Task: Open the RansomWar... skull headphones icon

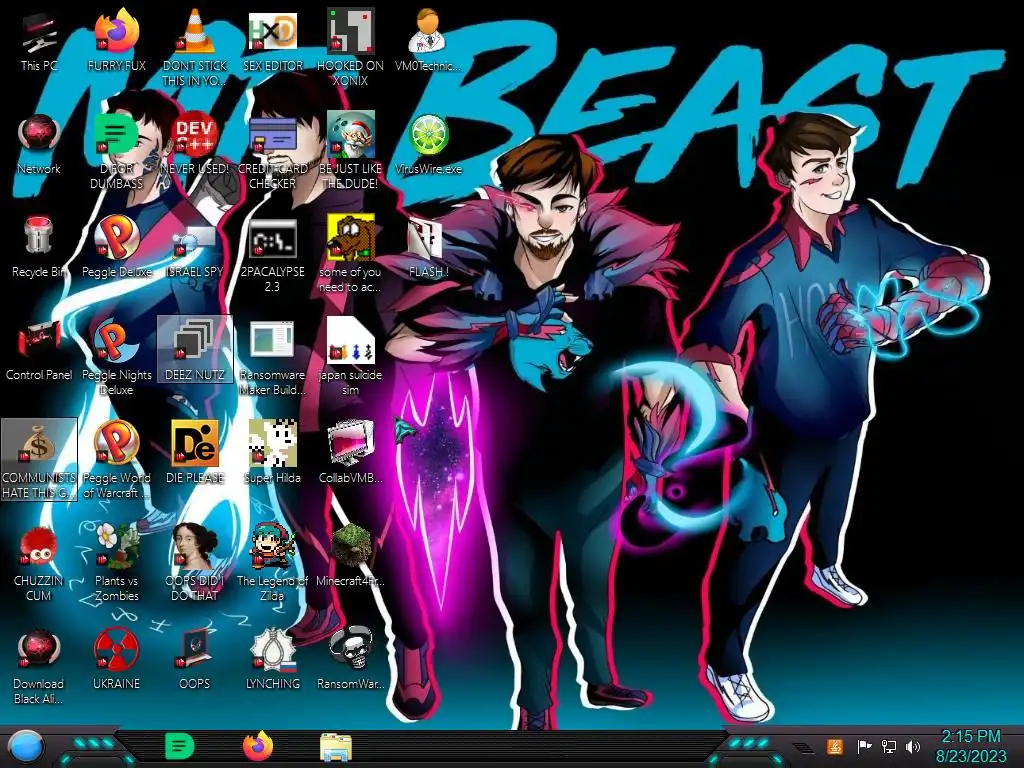Action: point(350,660)
